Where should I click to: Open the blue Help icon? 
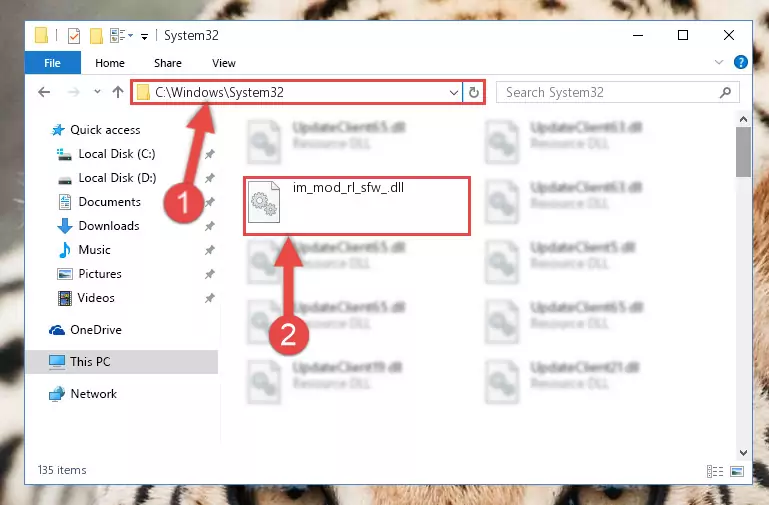(x=741, y=62)
